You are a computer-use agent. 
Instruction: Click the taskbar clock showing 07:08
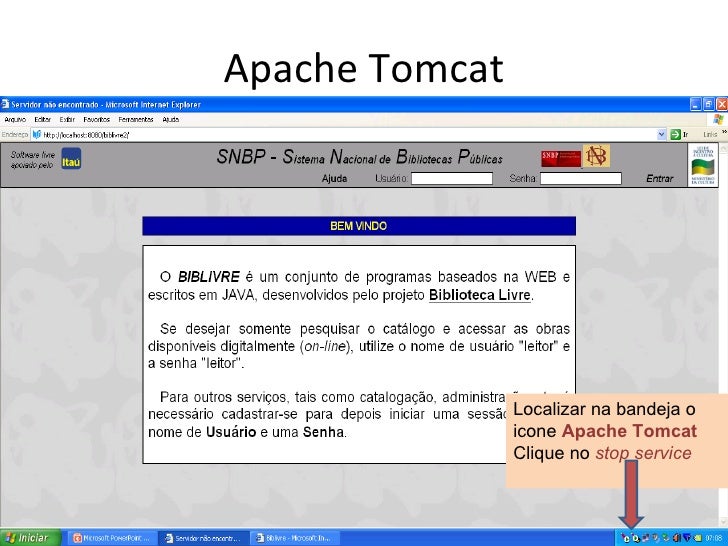click(x=714, y=538)
